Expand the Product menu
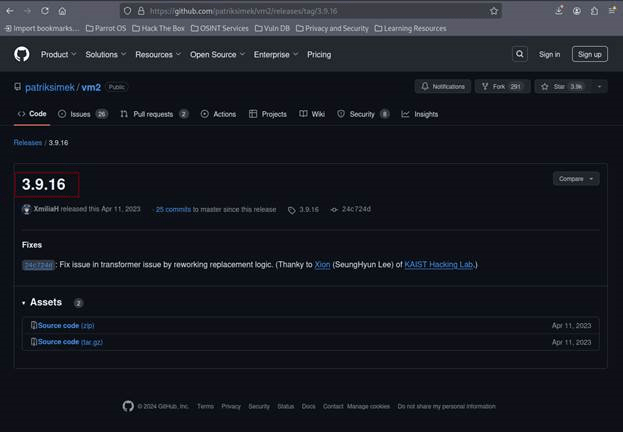The image size is (623, 432). click(x=58, y=54)
